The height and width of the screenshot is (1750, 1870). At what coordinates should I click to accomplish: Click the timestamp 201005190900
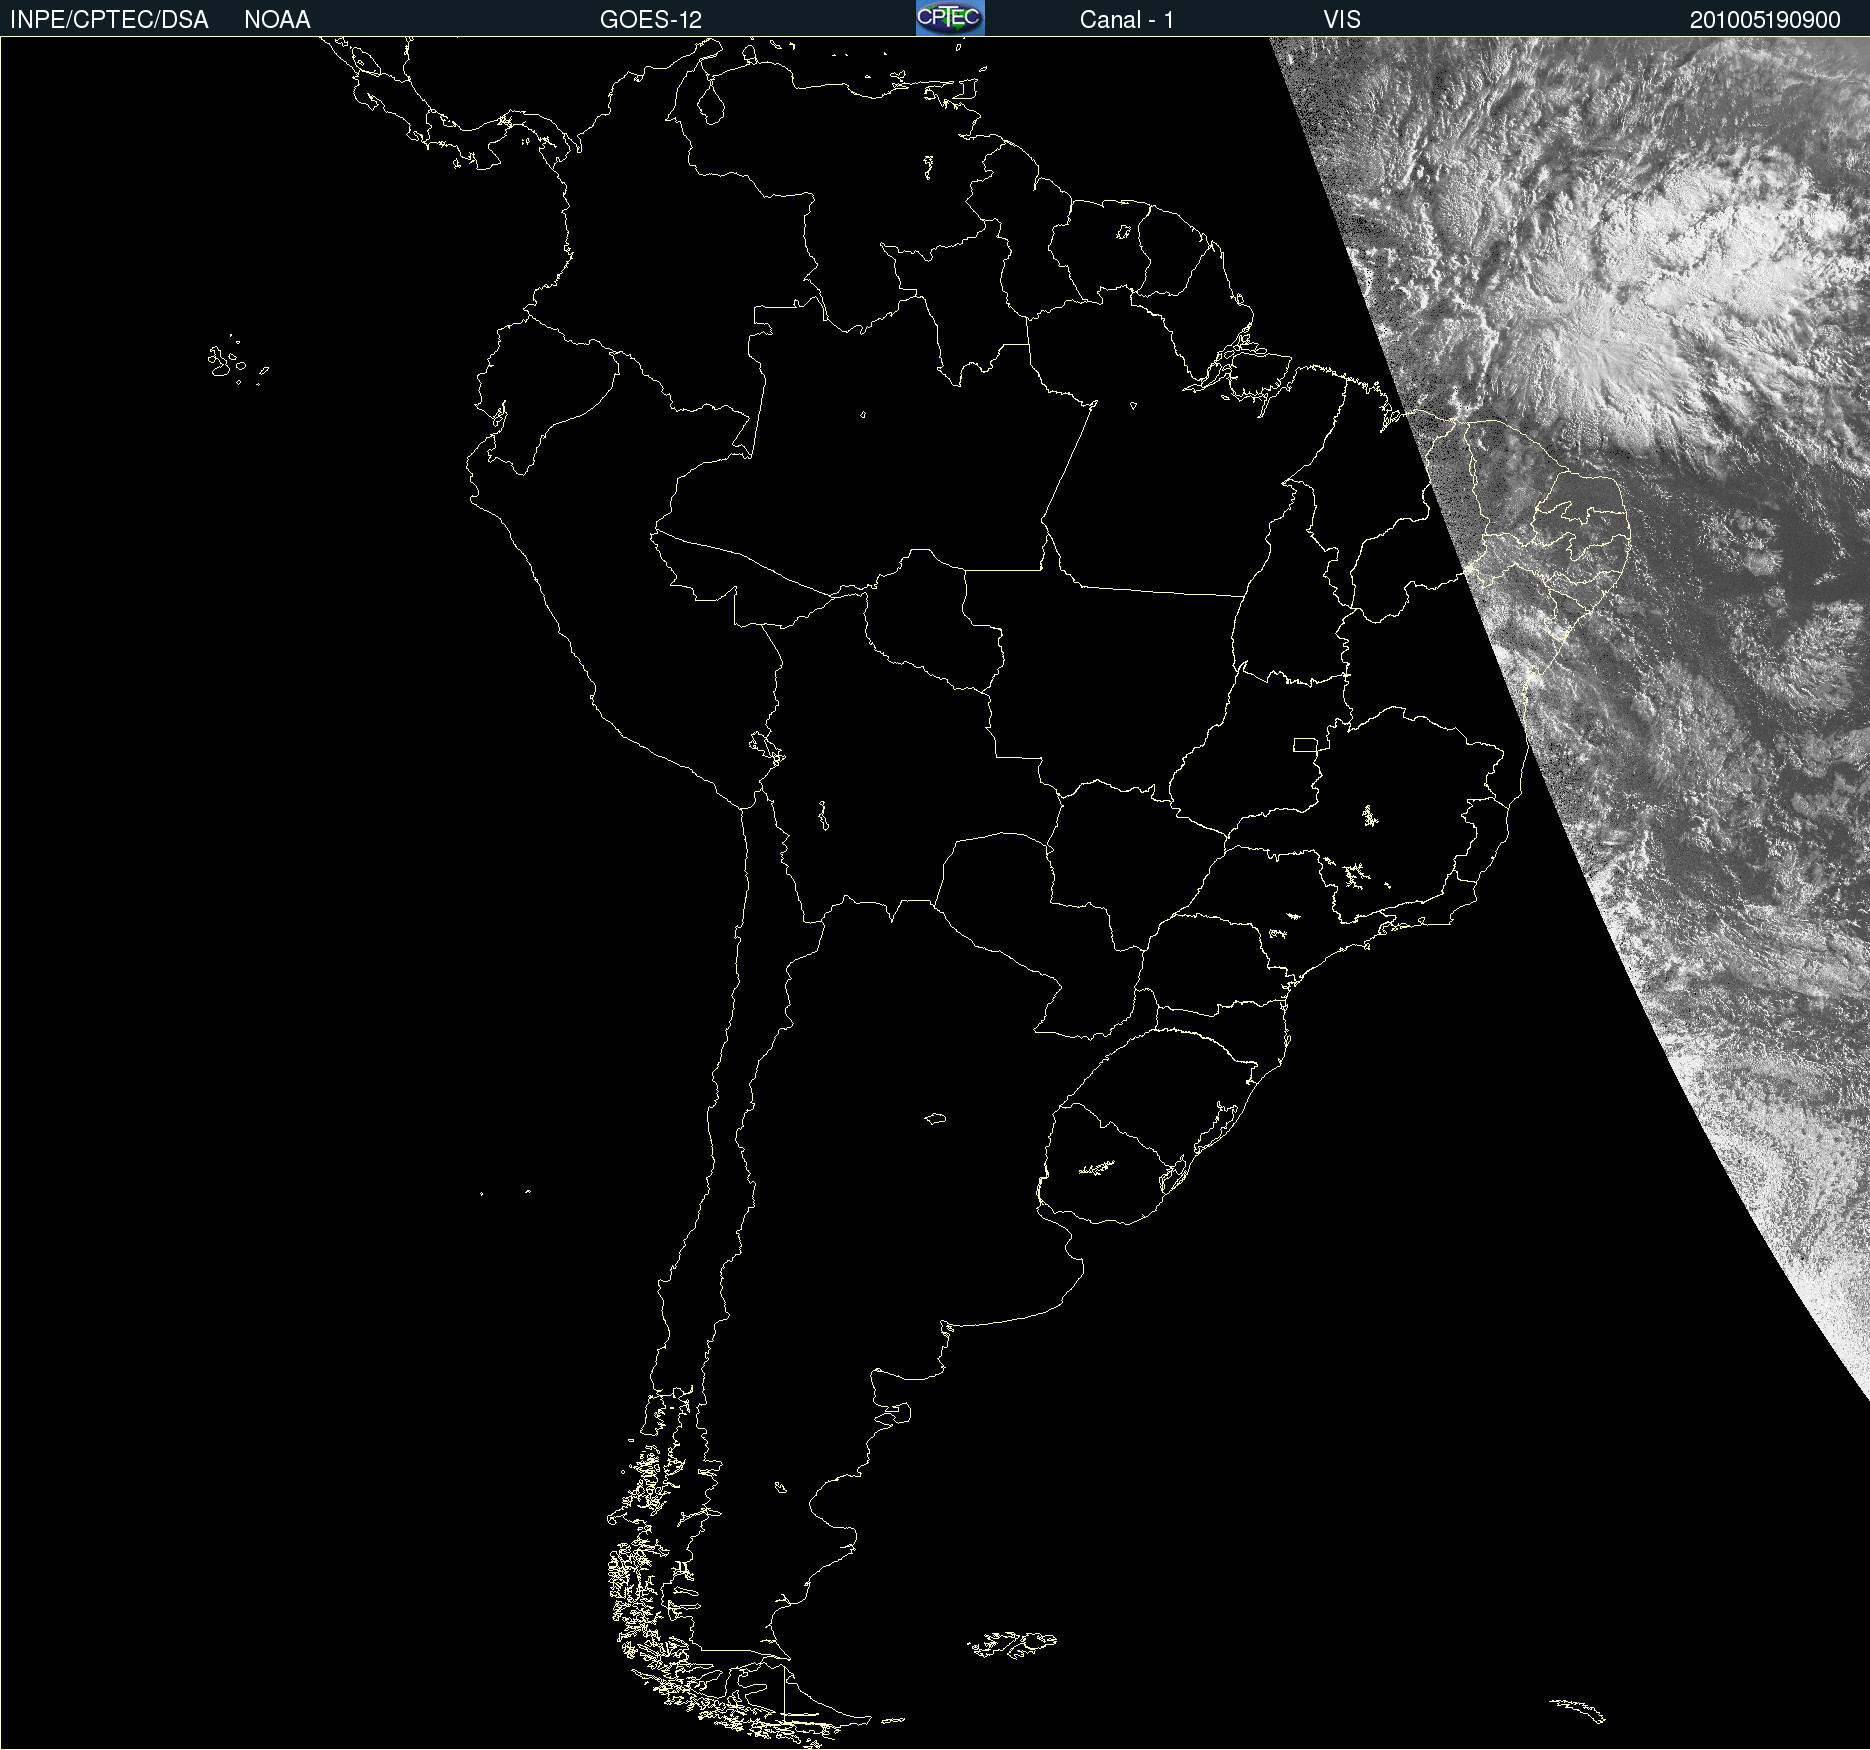click(1765, 20)
